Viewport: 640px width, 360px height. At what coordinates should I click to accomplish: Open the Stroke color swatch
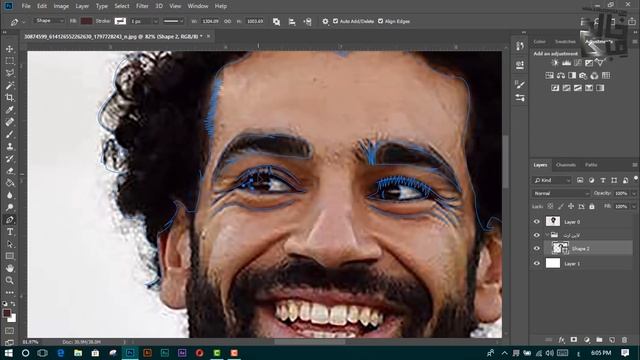pyautogui.click(x=120, y=21)
